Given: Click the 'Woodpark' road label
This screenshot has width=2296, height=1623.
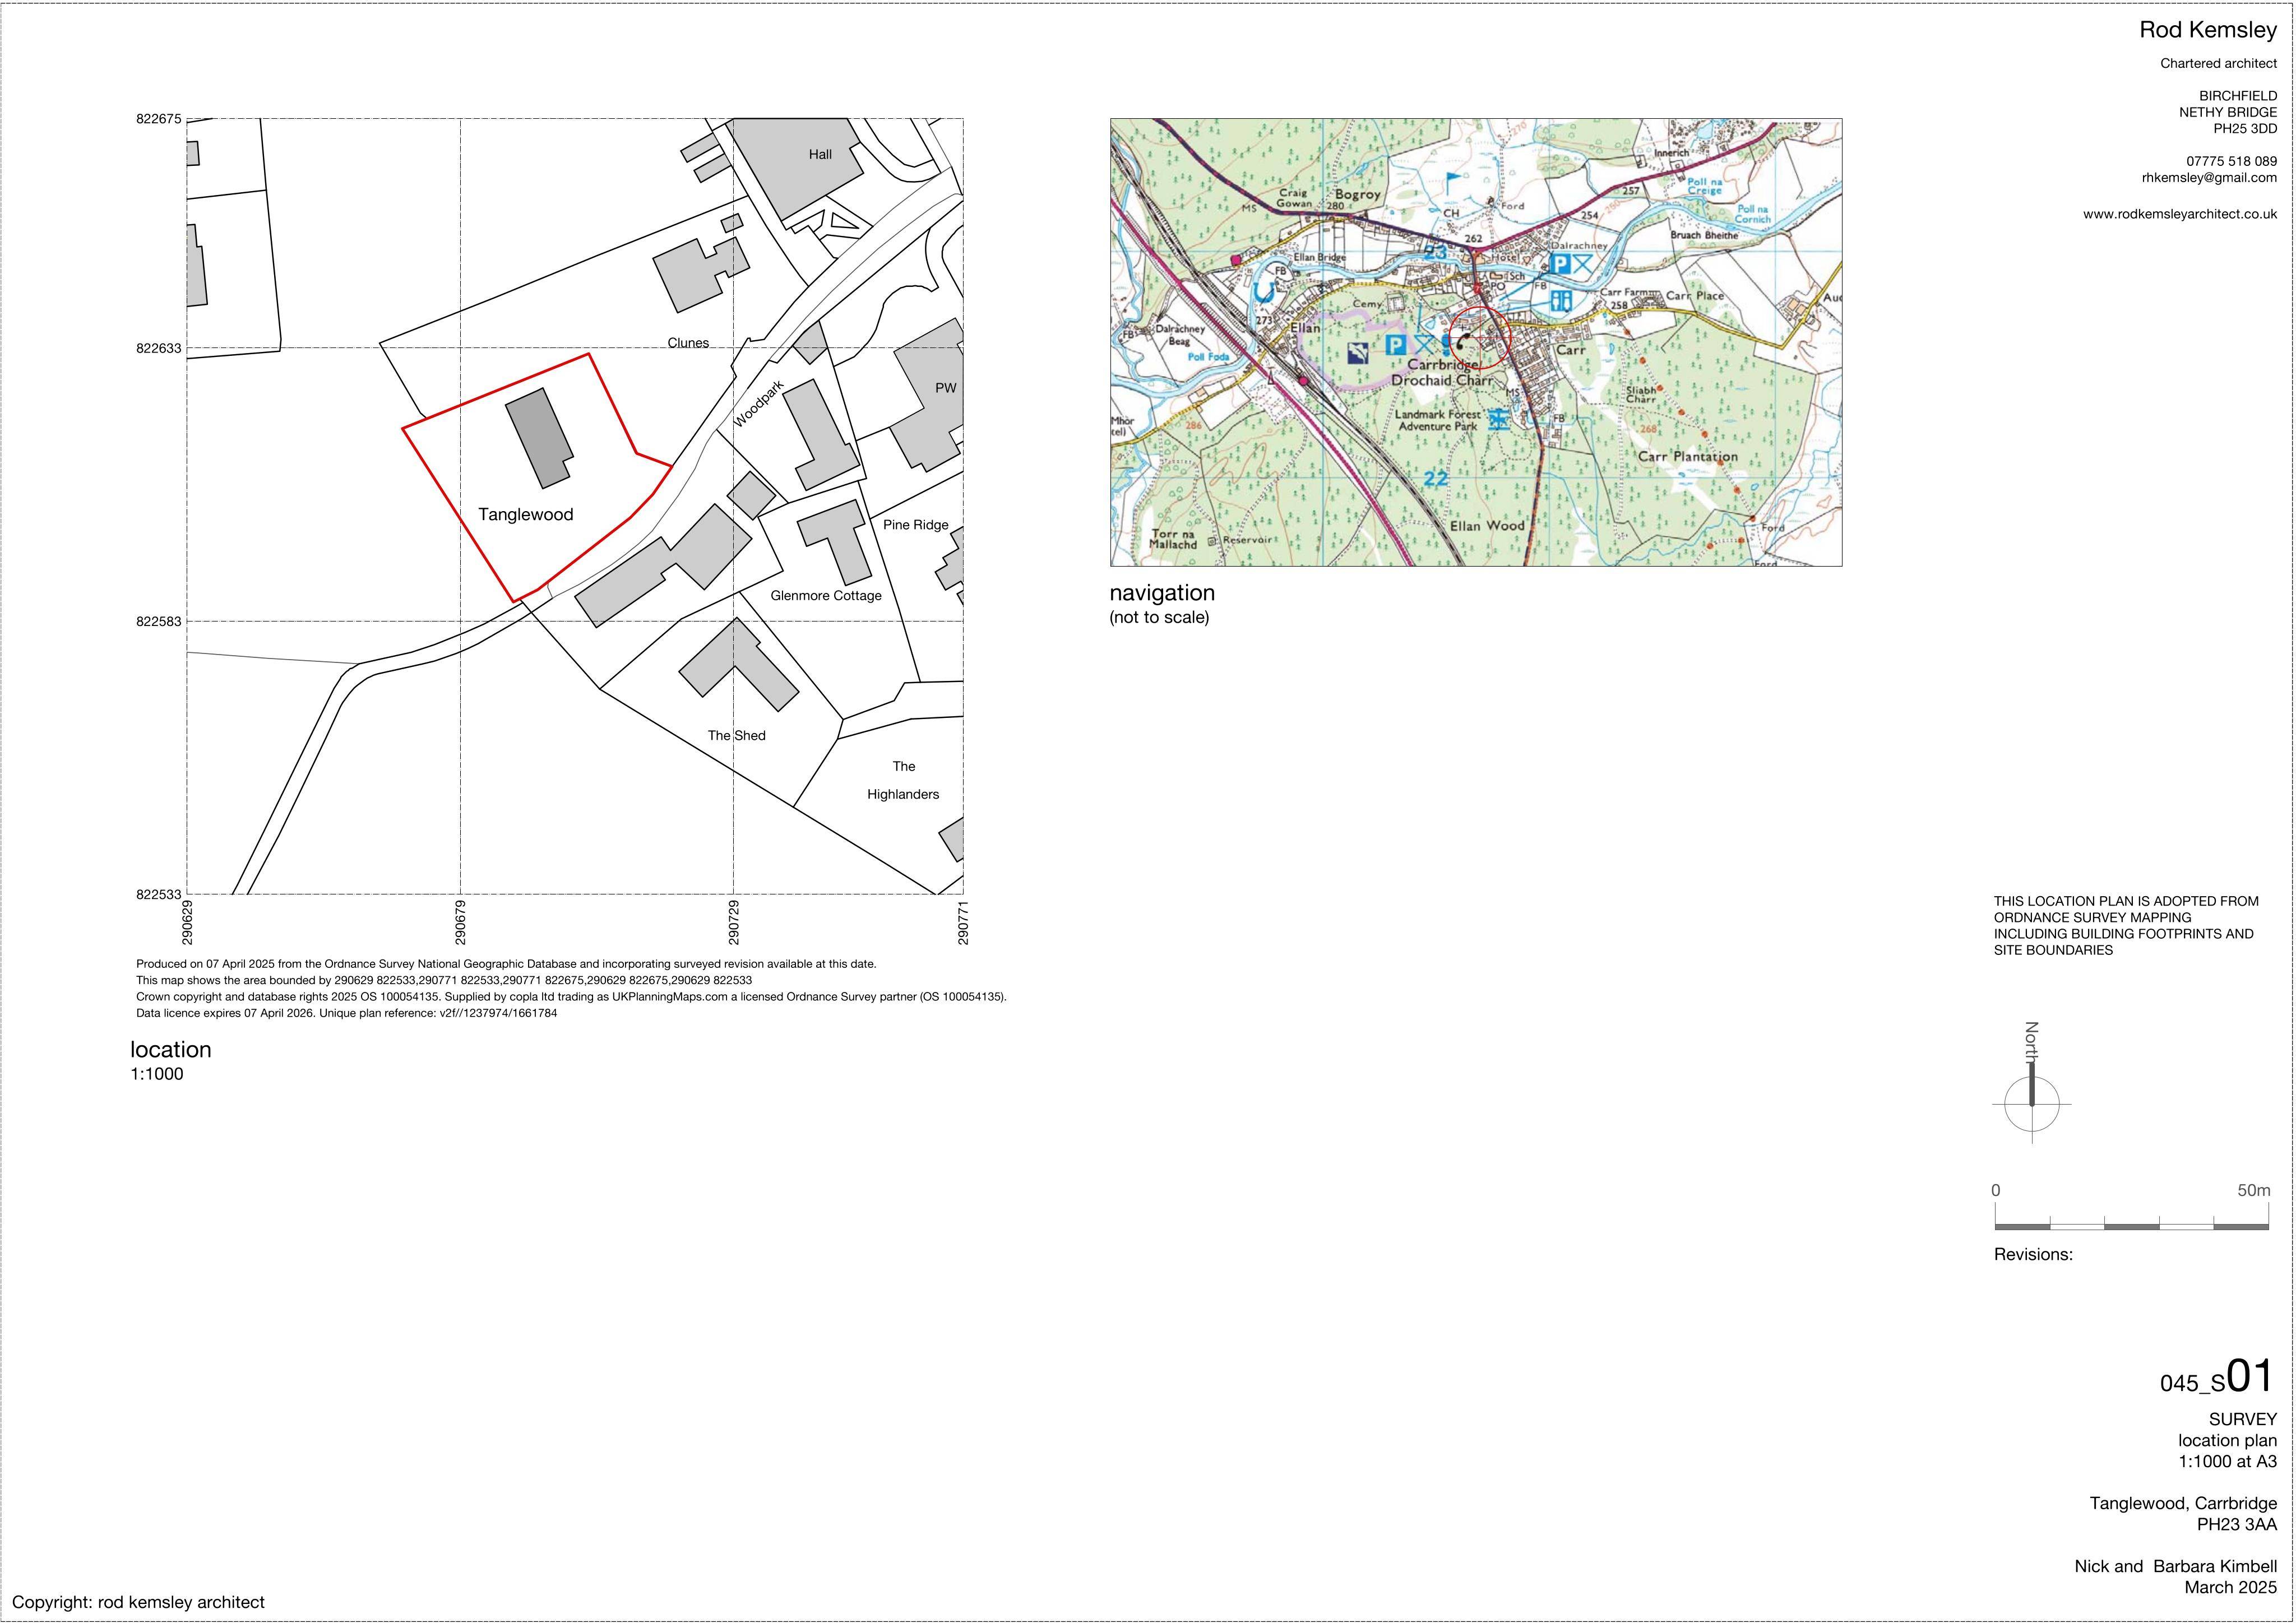Looking at the screenshot, I should [758, 404].
